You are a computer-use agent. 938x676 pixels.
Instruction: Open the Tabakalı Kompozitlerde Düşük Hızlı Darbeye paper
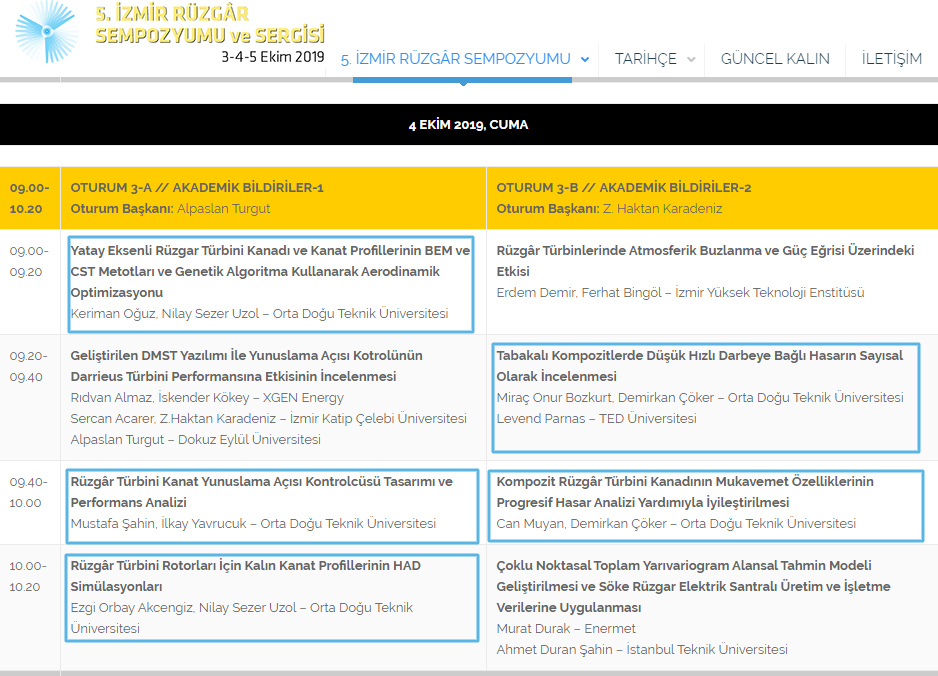(699, 366)
